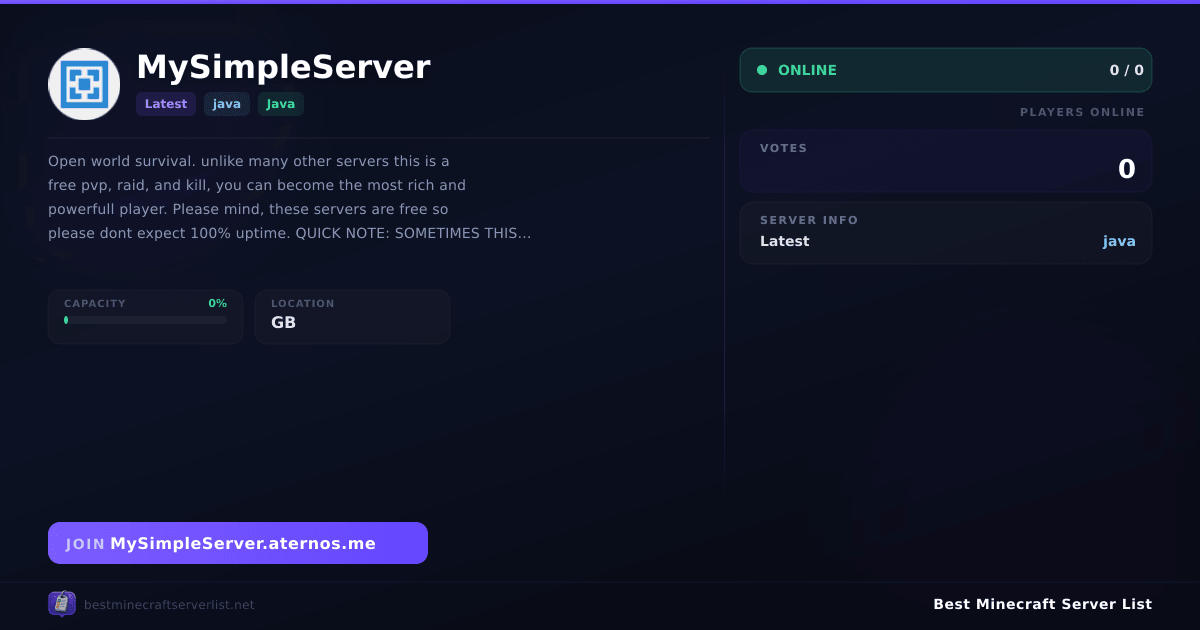This screenshot has width=1200, height=630.
Task: Click the JOIN MySimpleServer.aternos.me button
Action: coord(238,543)
